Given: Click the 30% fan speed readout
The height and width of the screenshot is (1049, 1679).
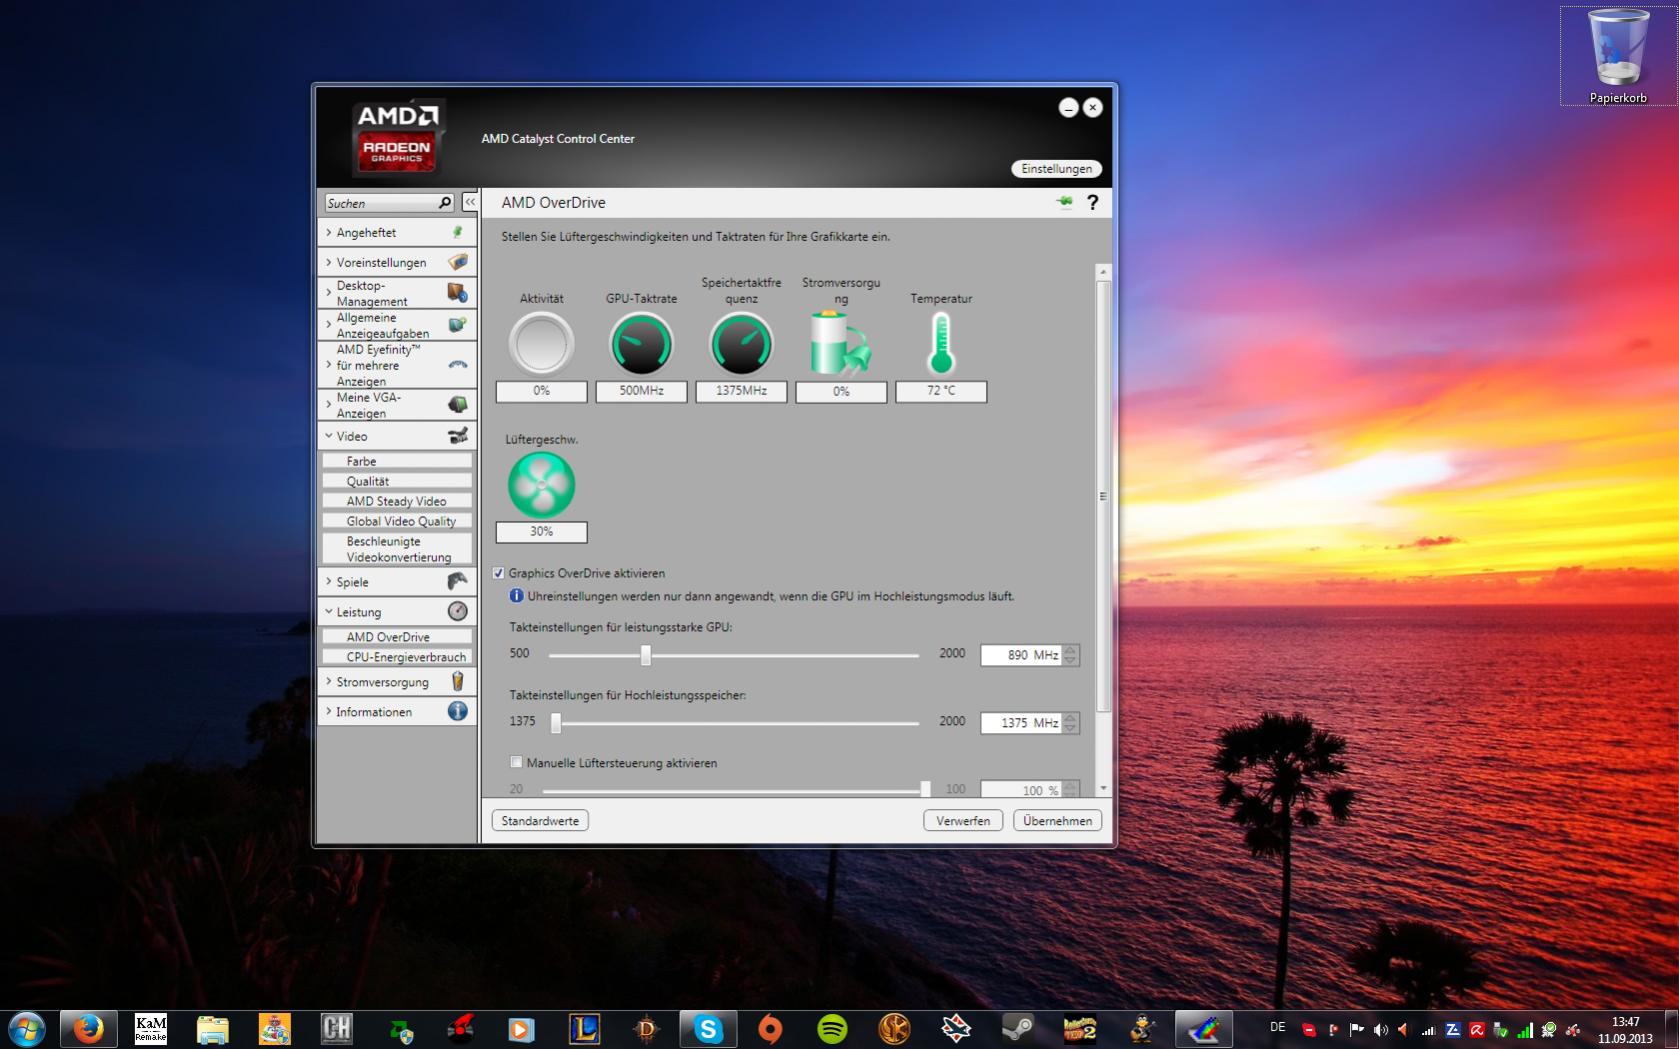Looking at the screenshot, I should (541, 532).
